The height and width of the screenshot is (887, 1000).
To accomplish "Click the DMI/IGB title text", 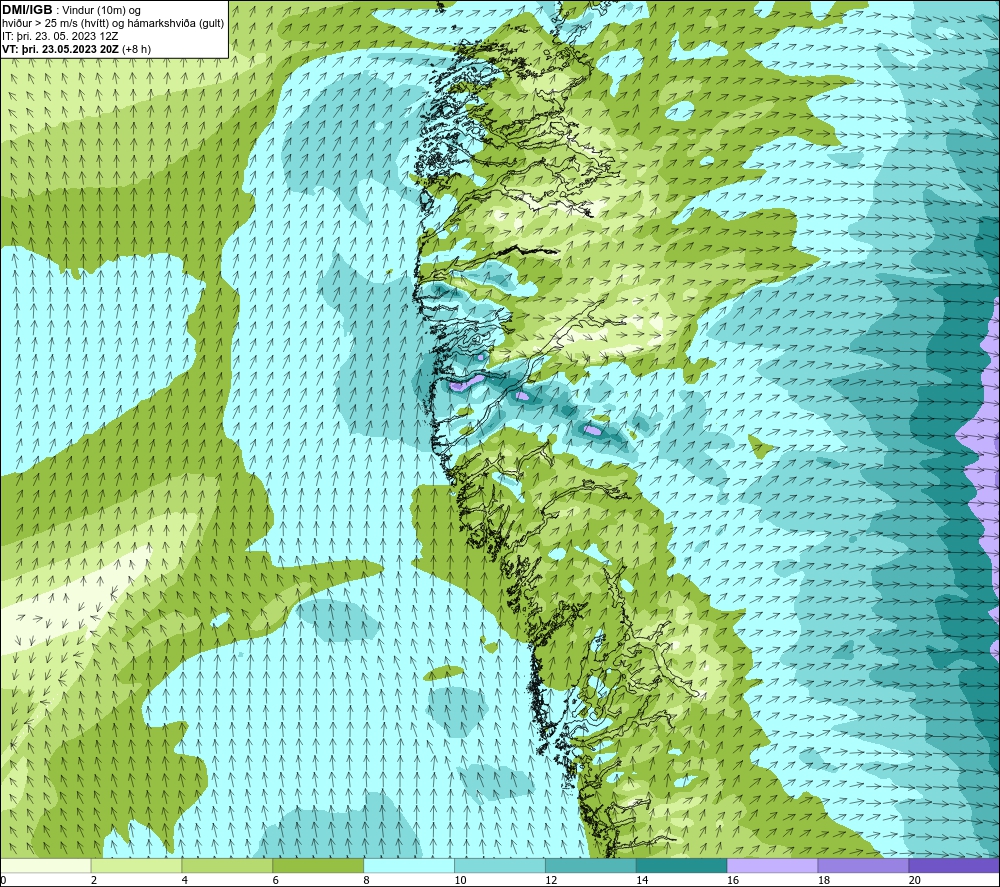I will pyautogui.click(x=27, y=10).
